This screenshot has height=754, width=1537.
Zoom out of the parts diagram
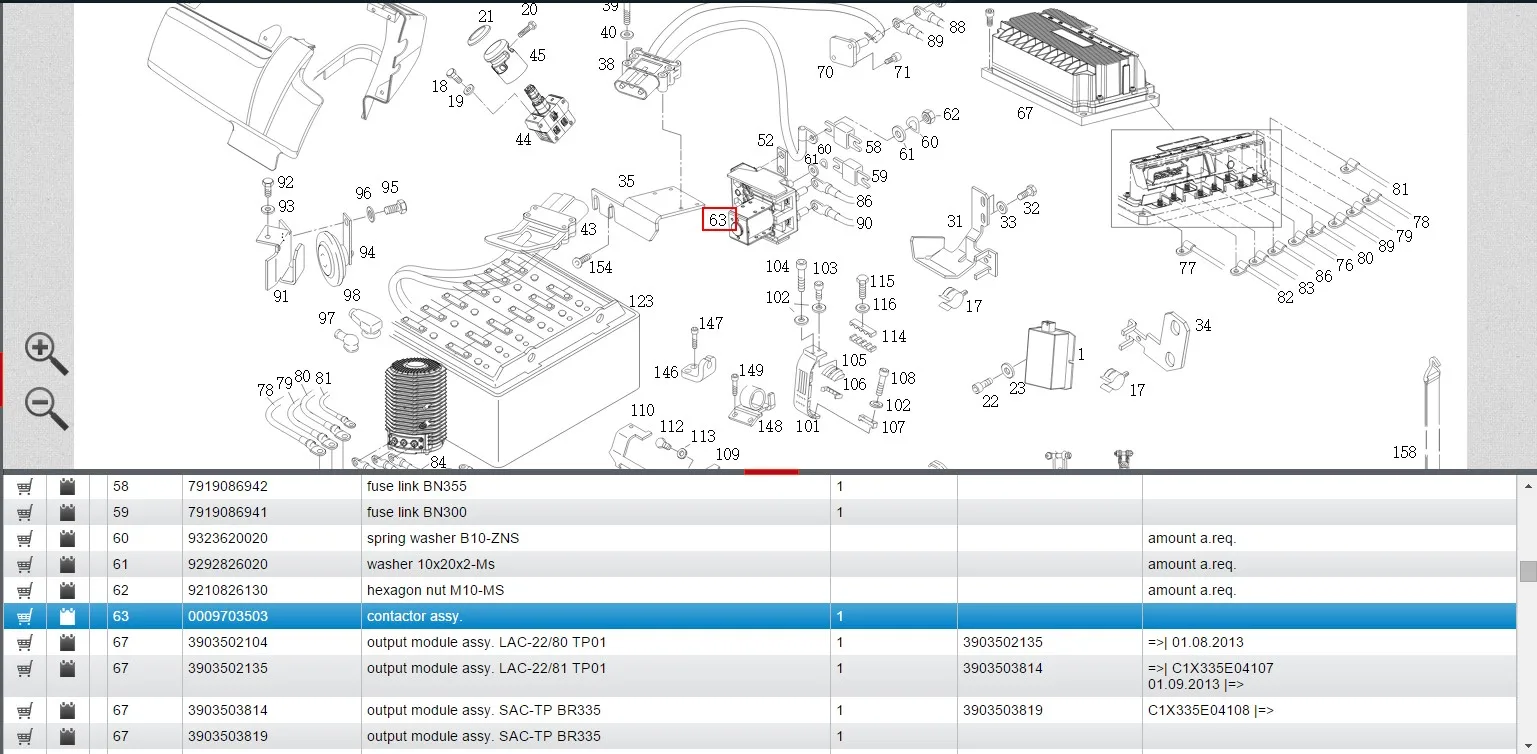click(x=46, y=409)
